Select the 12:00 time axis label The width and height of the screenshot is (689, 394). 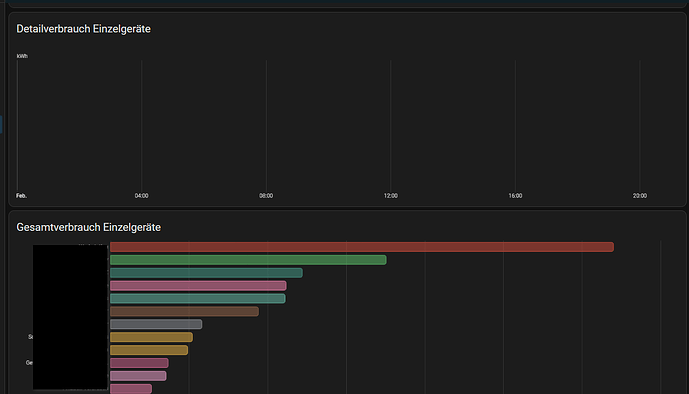tap(391, 196)
